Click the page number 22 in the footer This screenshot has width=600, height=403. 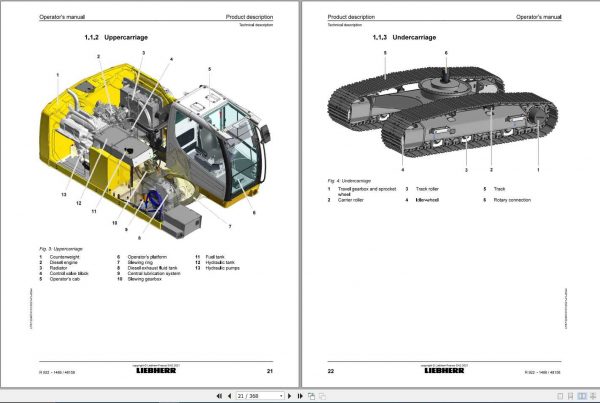[x=331, y=371]
